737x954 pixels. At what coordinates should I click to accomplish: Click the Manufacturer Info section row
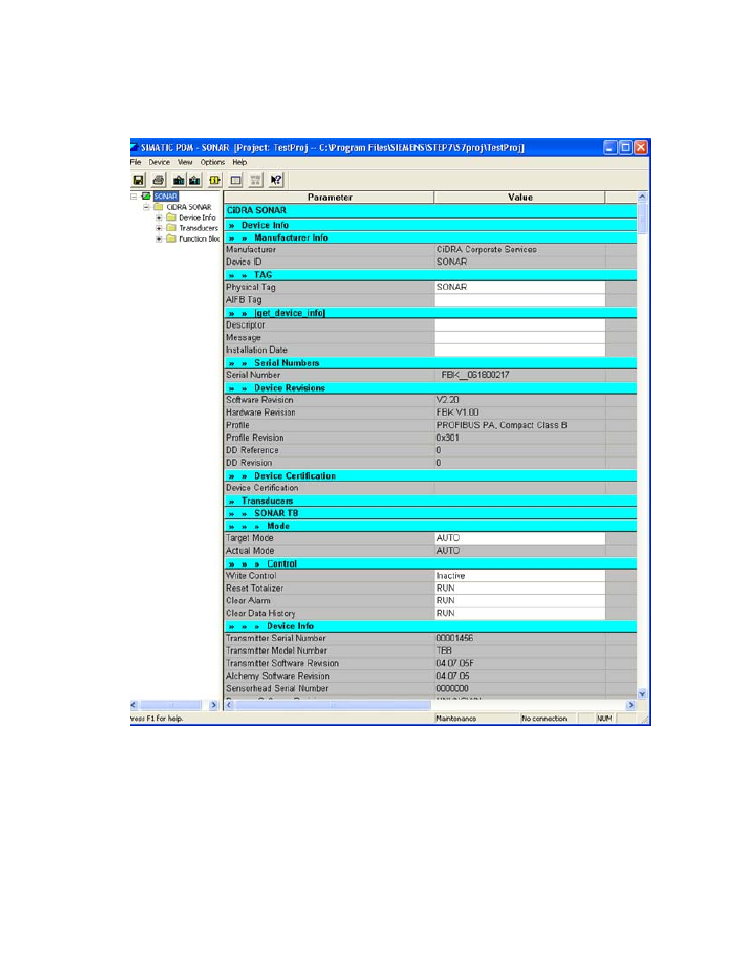click(x=431, y=238)
